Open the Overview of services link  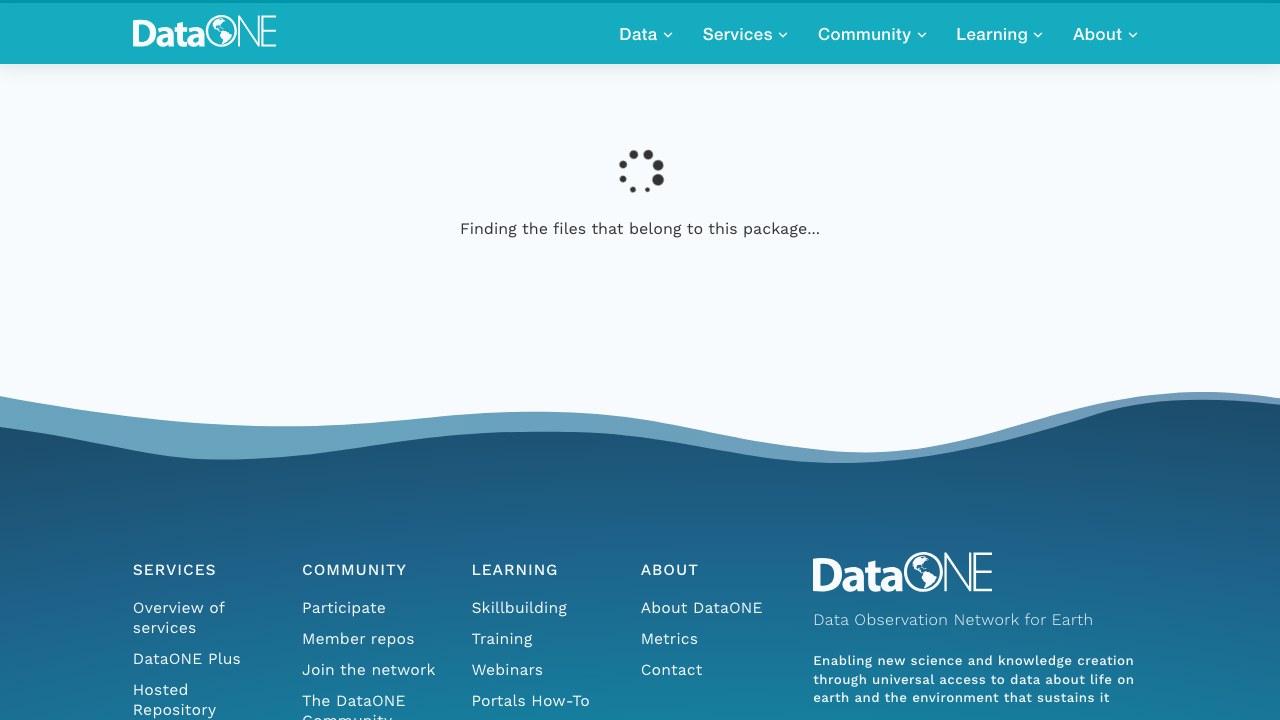pos(179,618)
